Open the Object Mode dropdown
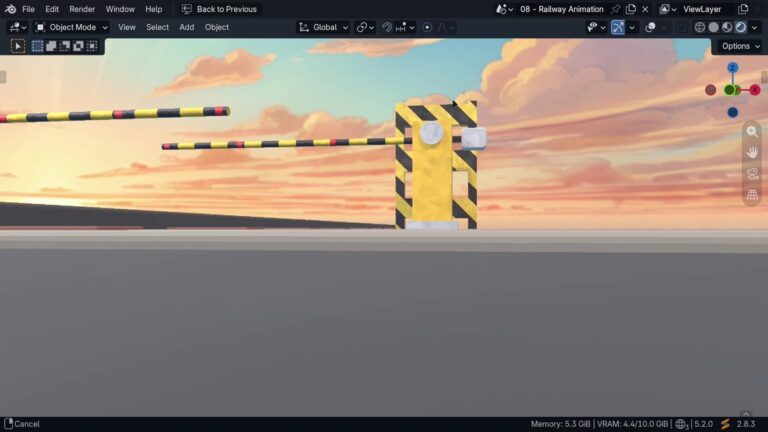 tap(72, 27)
